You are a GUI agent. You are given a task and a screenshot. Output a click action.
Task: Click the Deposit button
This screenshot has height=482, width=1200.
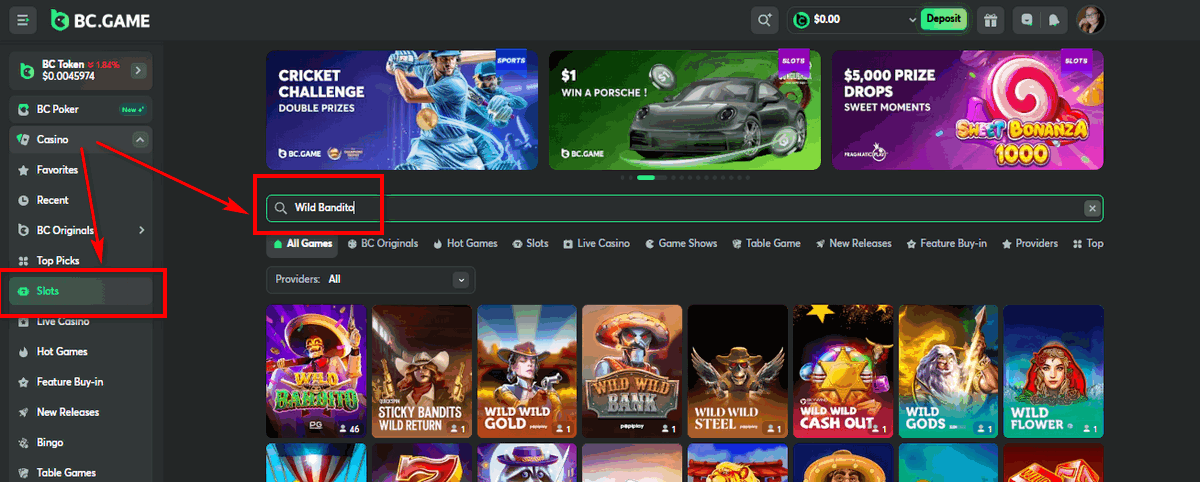click(943, 19)
